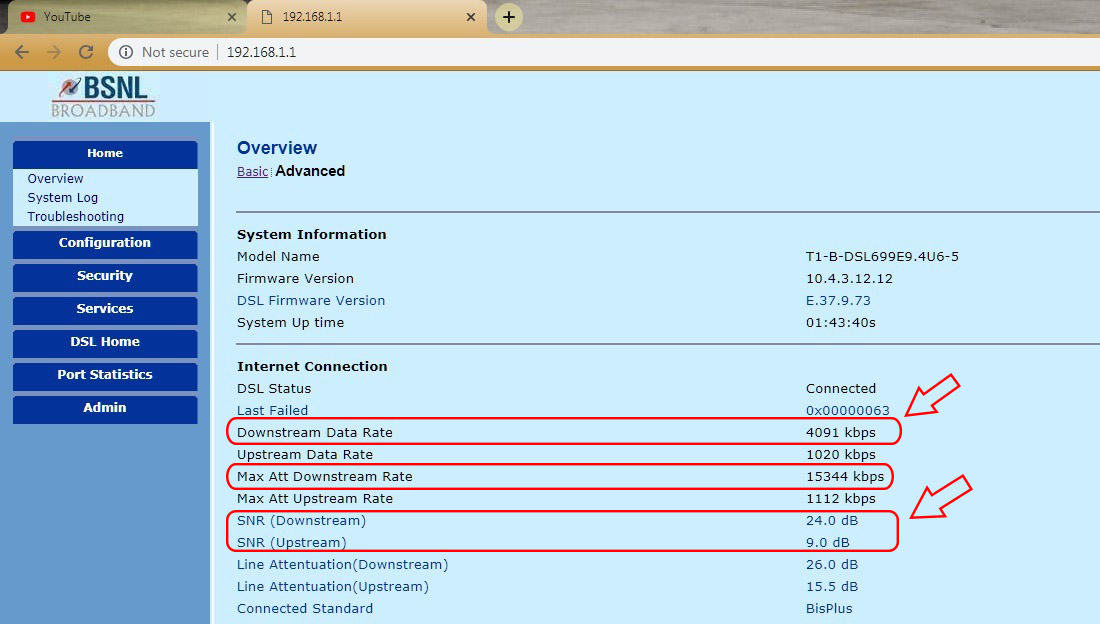This screenshot has width=1100, height=624.
Task: Expand the Security menu
Action: point(105,276)
